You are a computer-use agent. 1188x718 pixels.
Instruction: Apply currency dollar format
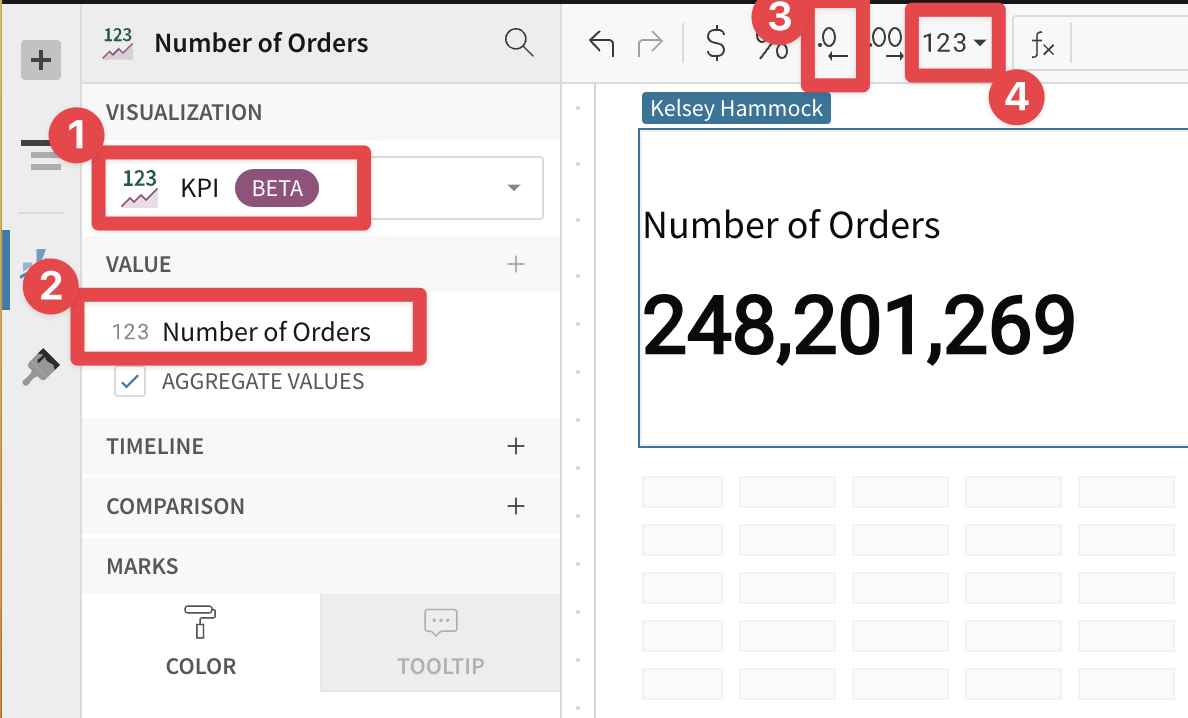(x=715, y=43)
